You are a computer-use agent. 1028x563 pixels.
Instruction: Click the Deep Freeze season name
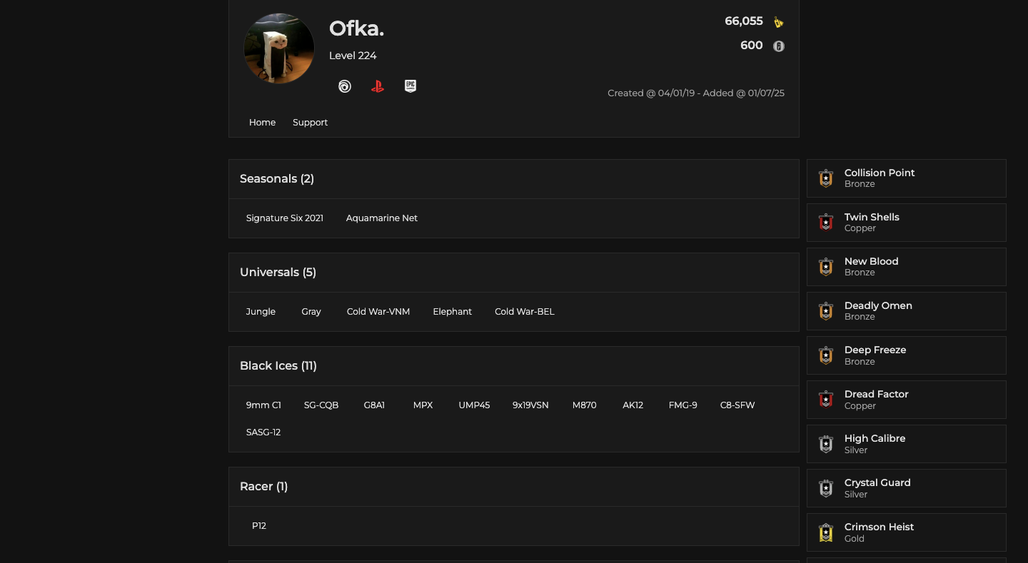[875, 350]
